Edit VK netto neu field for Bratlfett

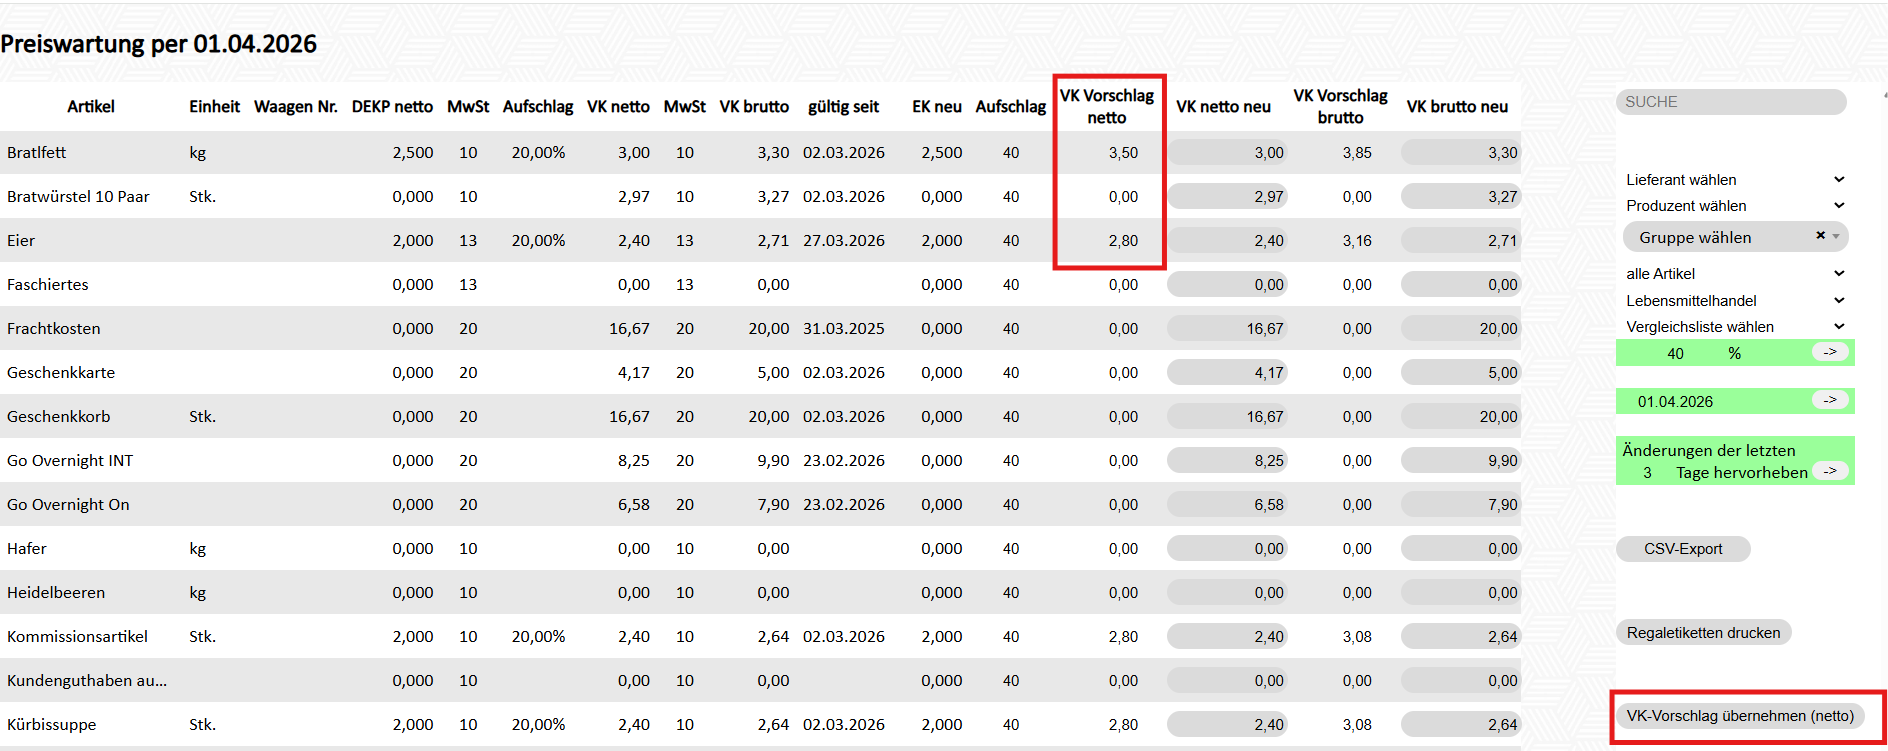pos(1227,153)
